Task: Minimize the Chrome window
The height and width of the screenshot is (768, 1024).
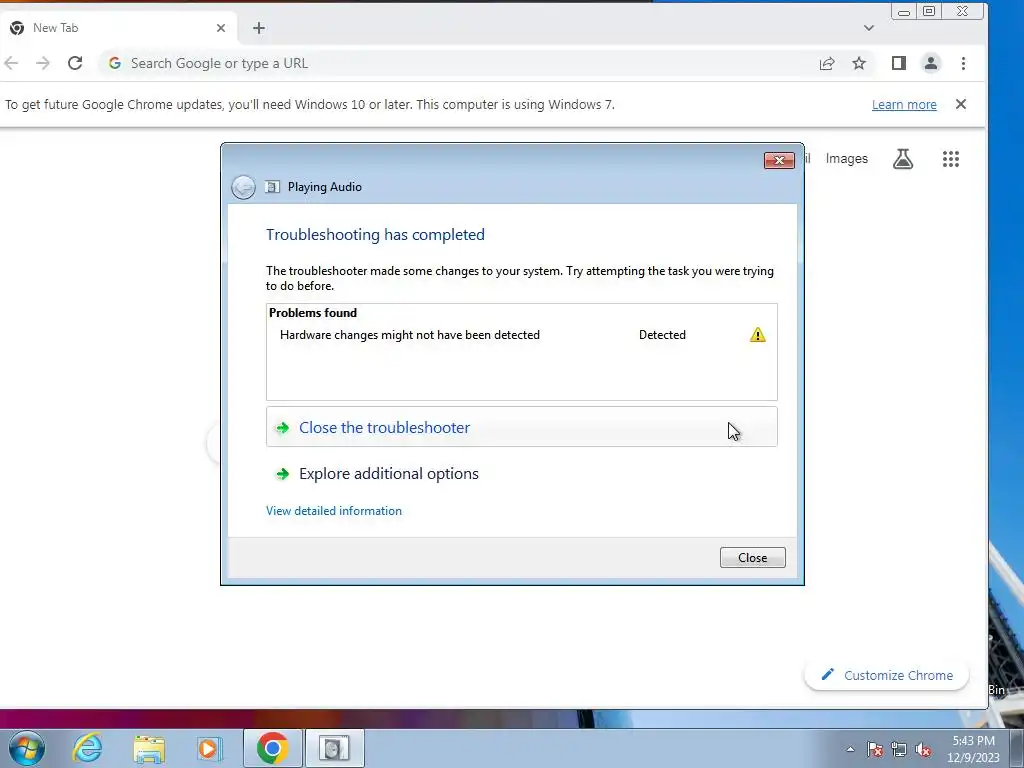Action: [904, 12]
